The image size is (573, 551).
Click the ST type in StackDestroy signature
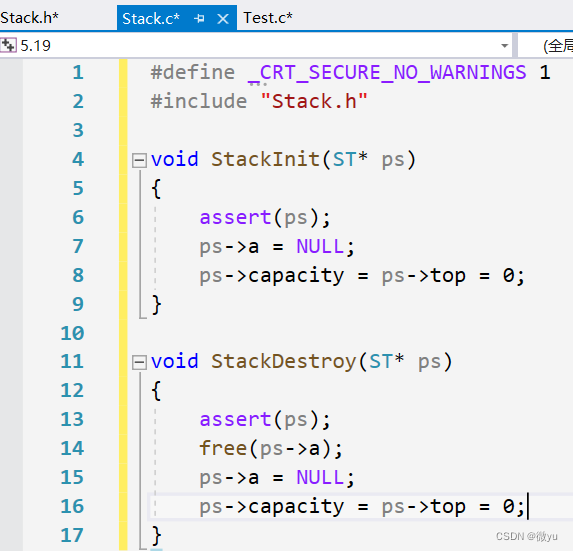381,361
